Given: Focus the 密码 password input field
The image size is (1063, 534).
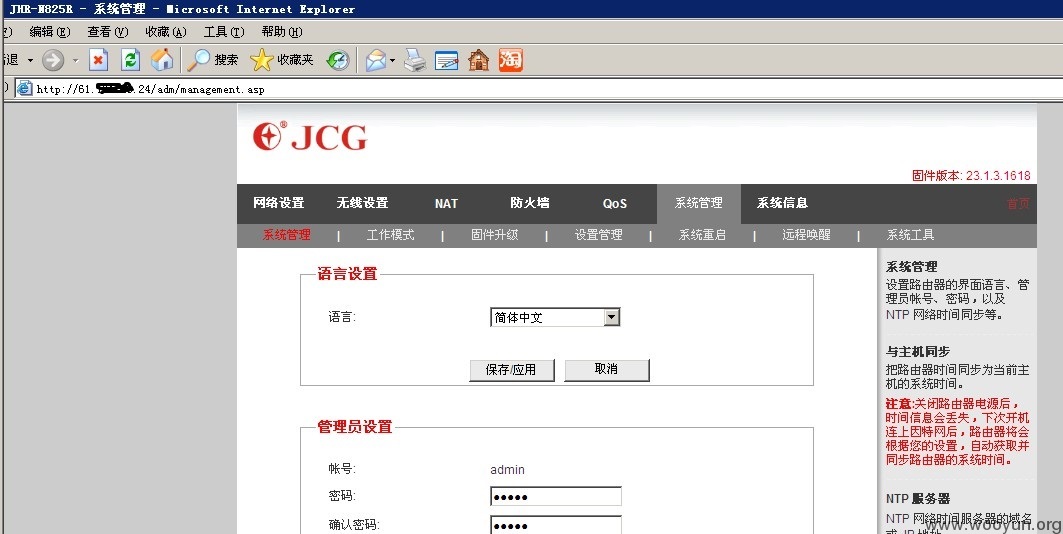Looking at the screenshot, I should [x=555, y=497].
